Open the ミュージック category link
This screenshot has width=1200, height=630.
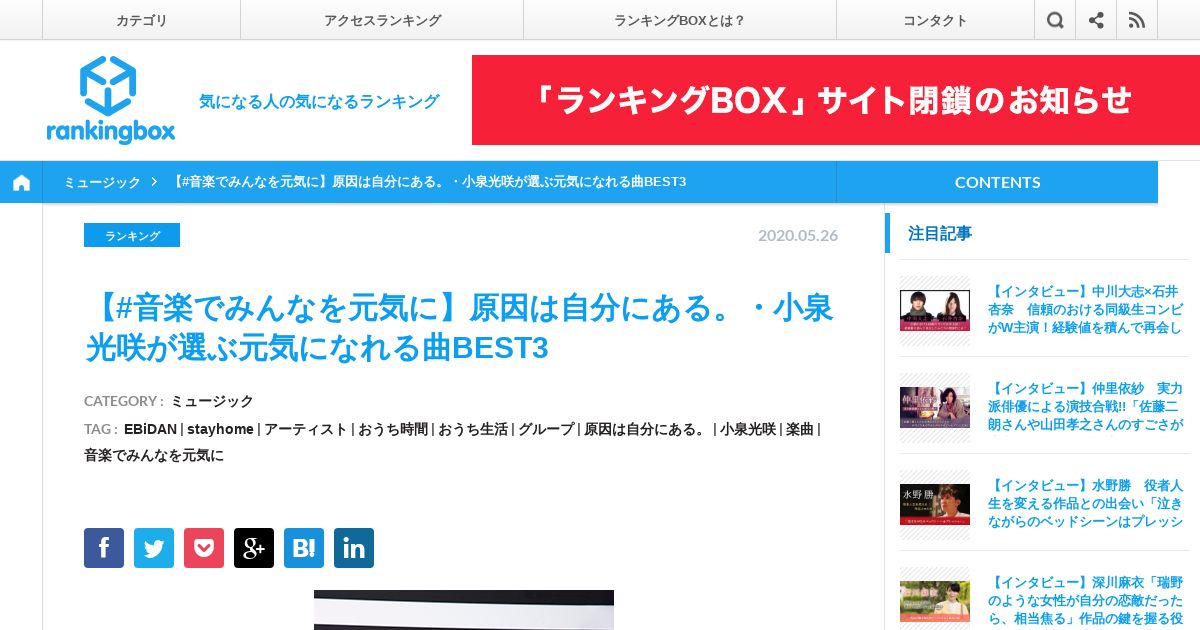pyautogui.click(x=212, y=401)
